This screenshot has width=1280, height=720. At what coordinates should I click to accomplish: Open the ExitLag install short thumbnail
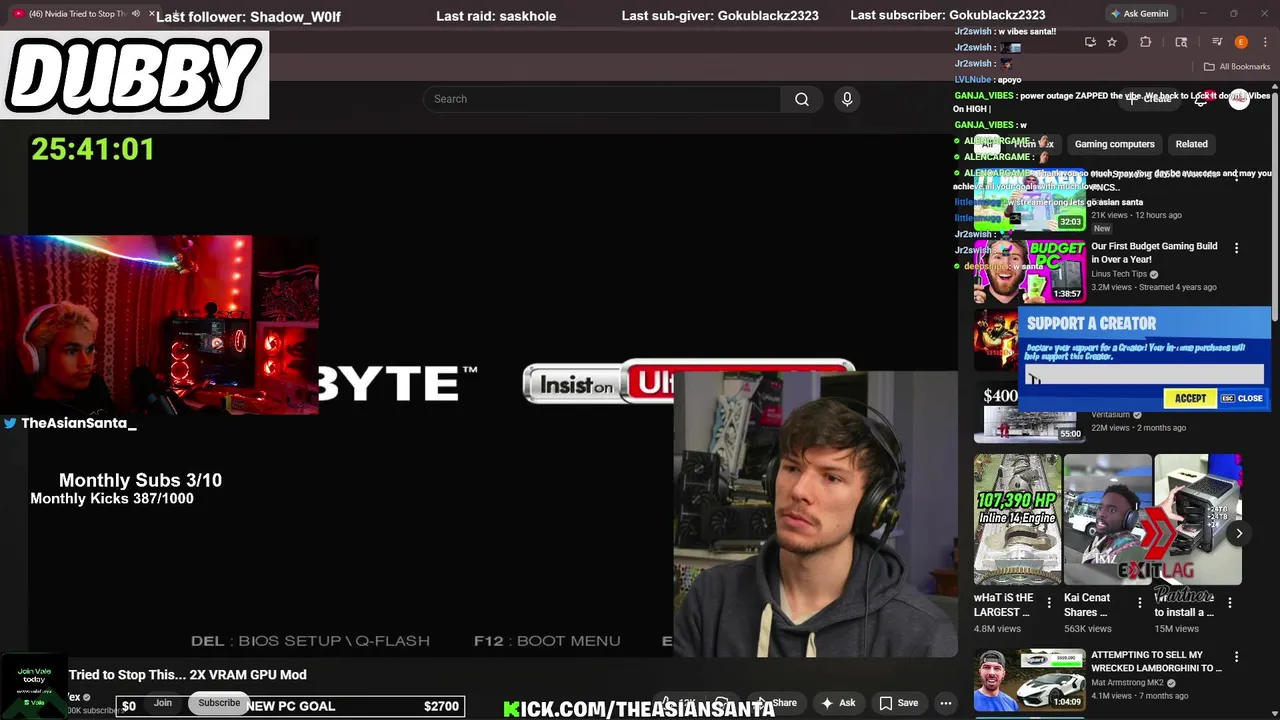click(1198, 520)
